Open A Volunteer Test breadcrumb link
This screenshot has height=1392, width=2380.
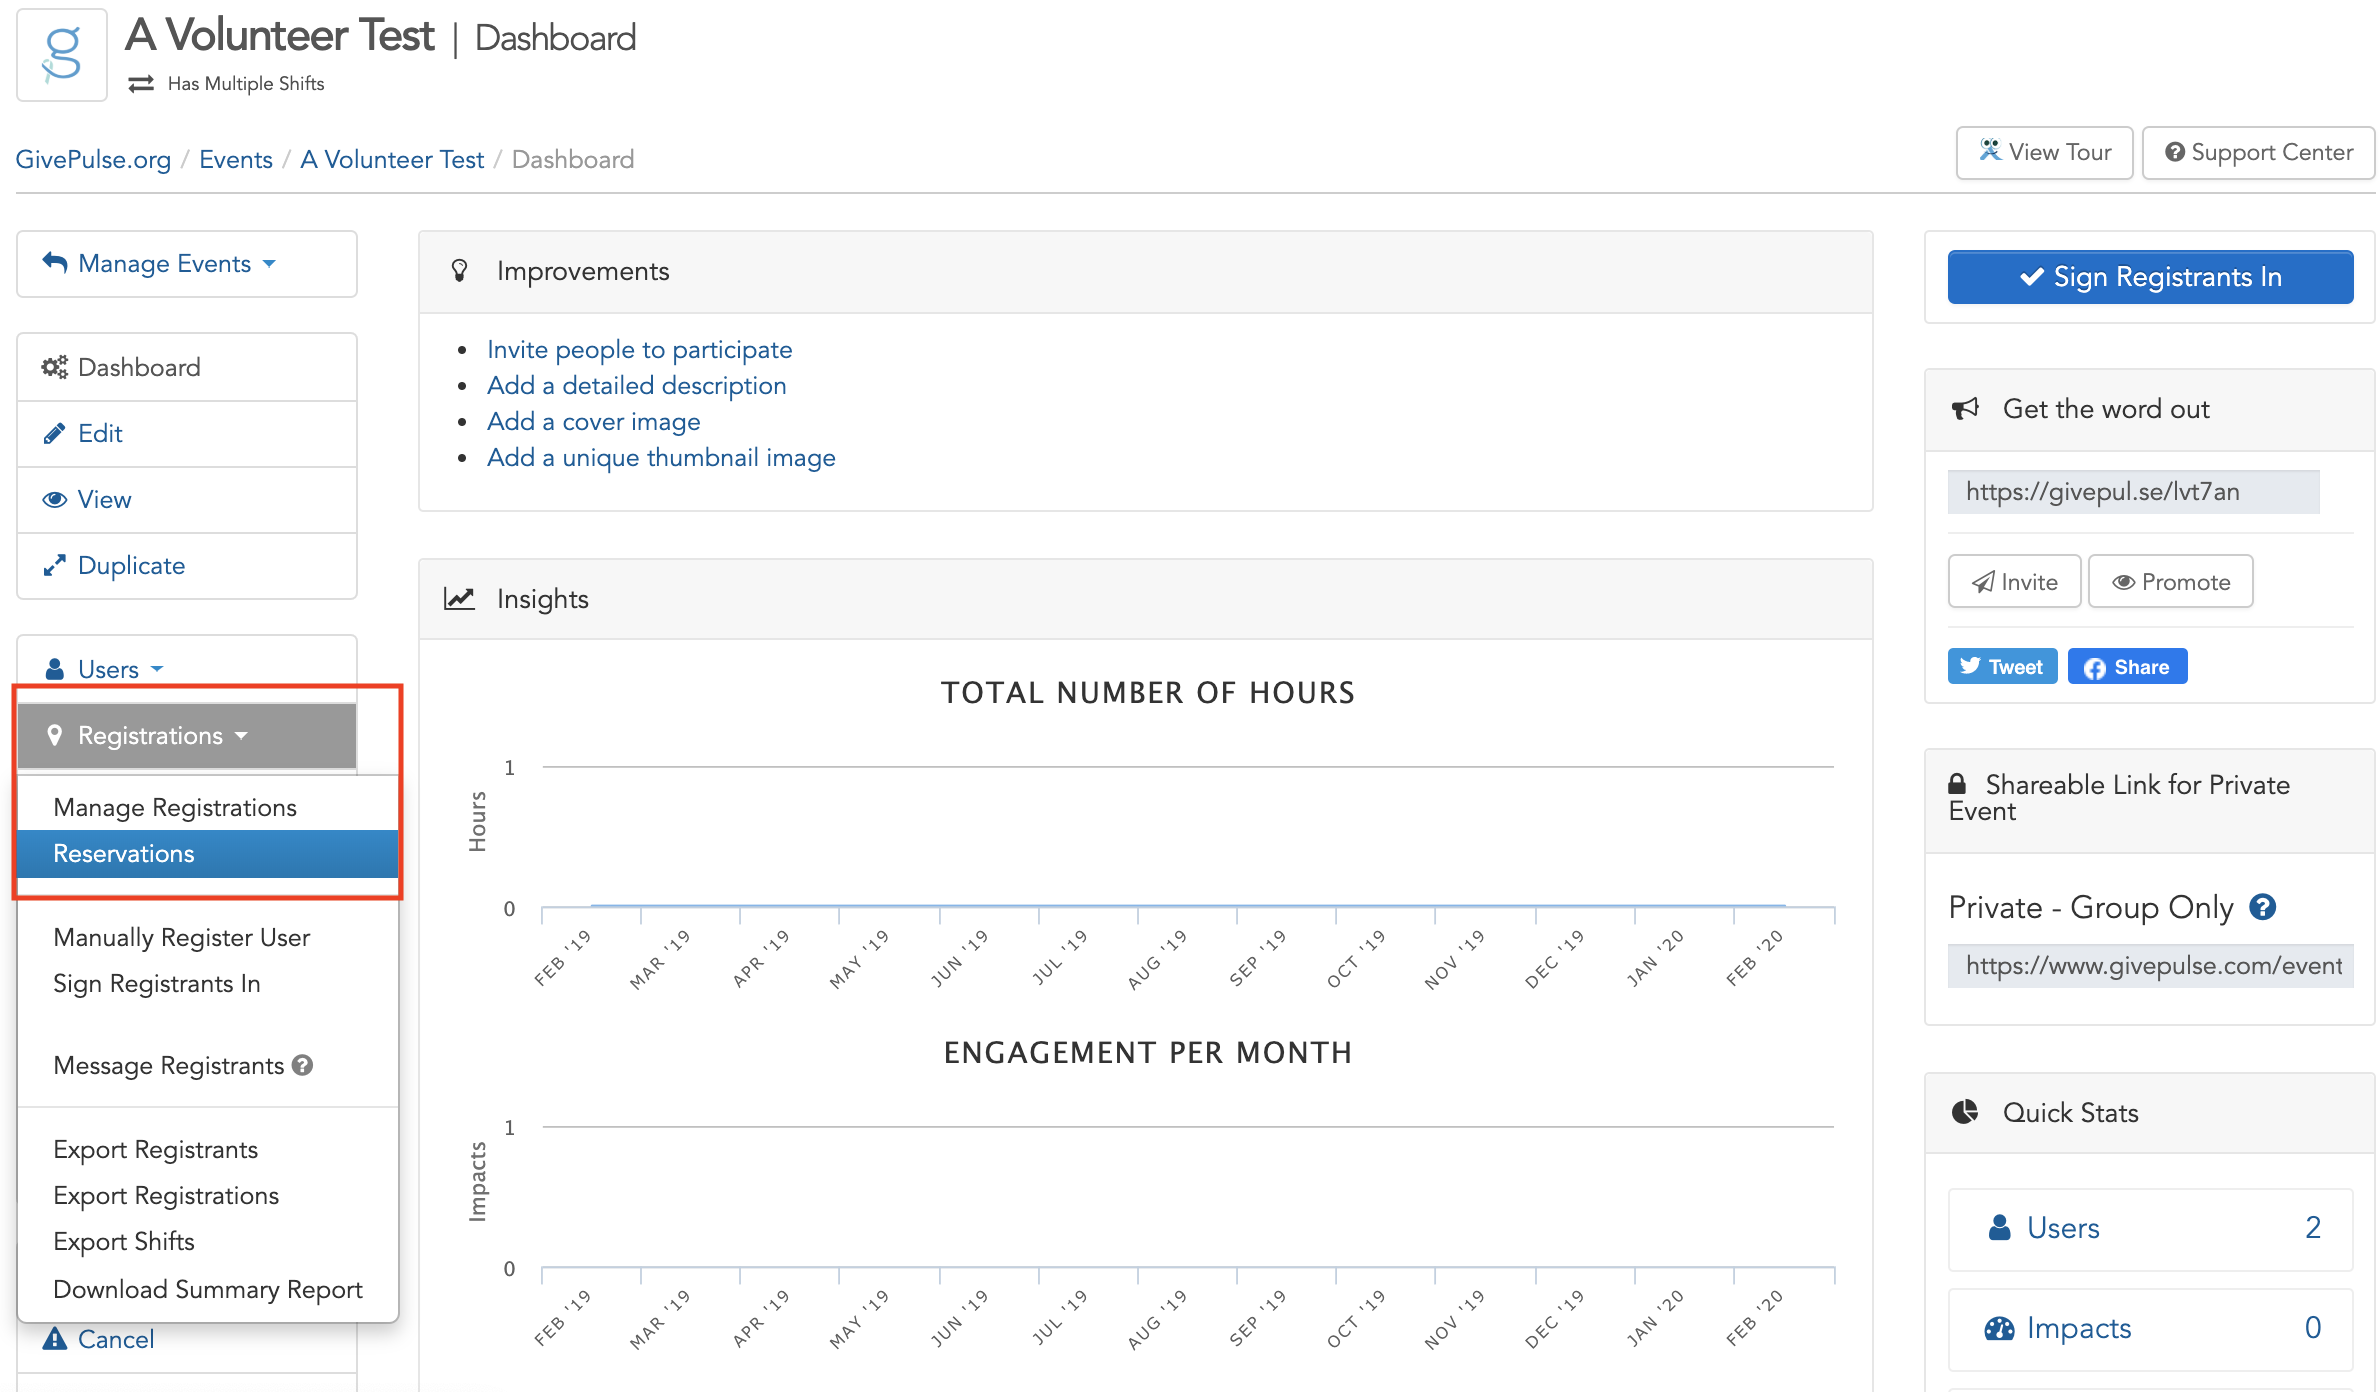(392, 159)
